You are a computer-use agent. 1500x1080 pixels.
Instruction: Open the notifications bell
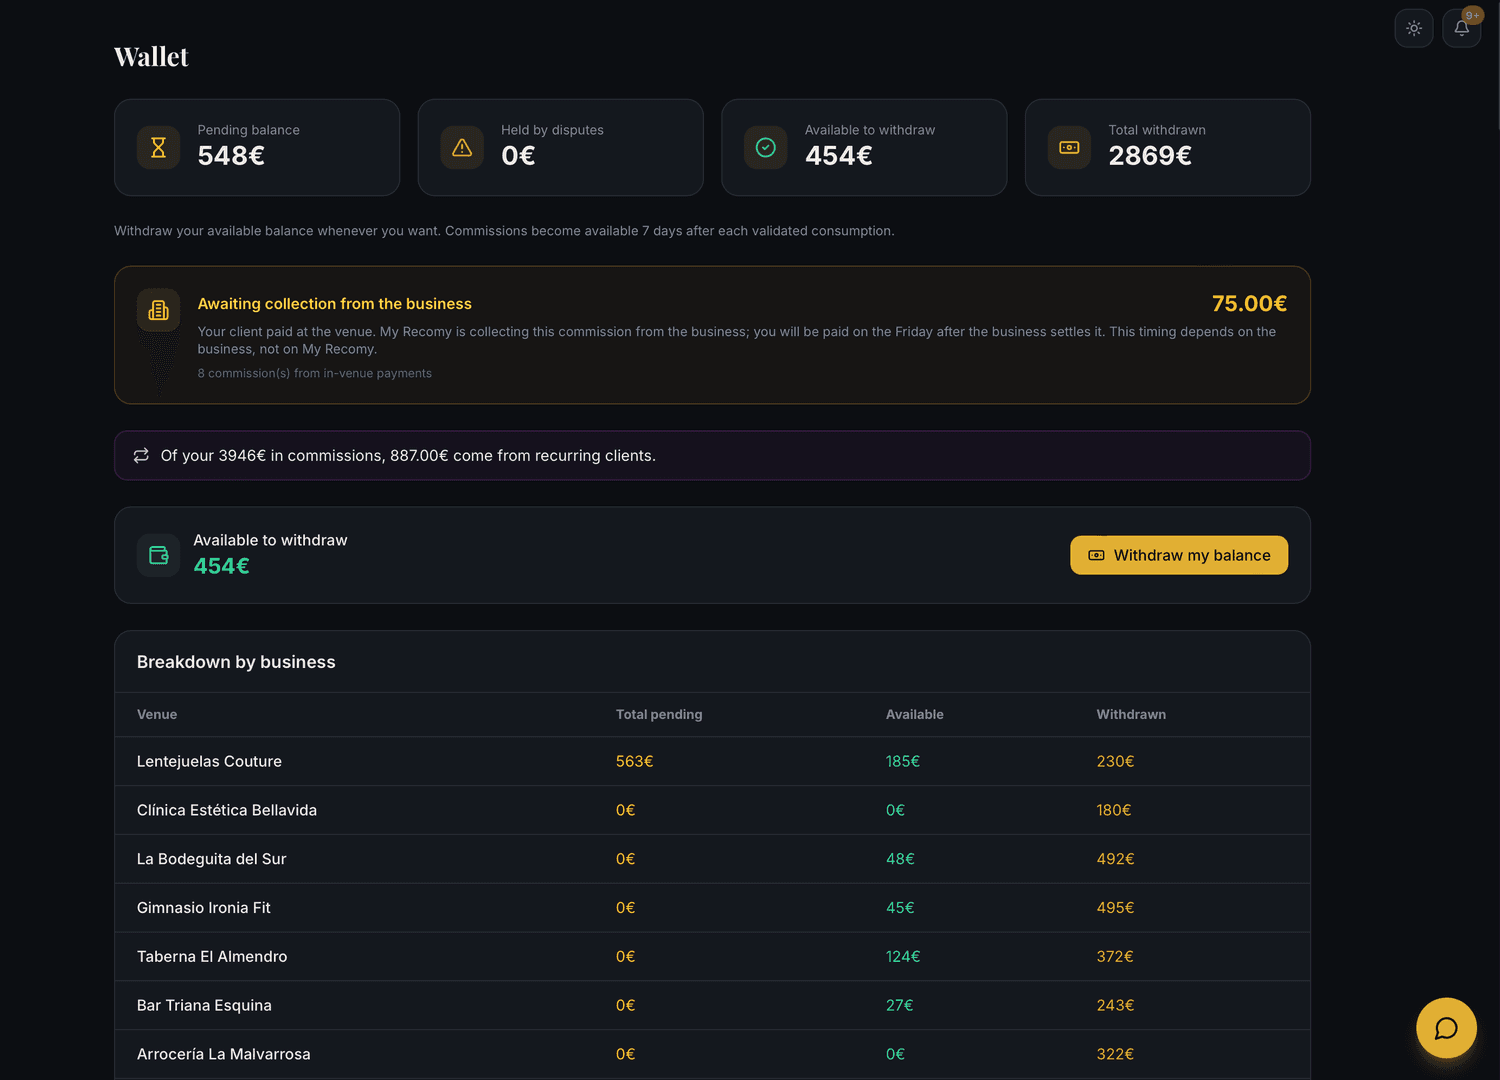(x=1461, y=28)
